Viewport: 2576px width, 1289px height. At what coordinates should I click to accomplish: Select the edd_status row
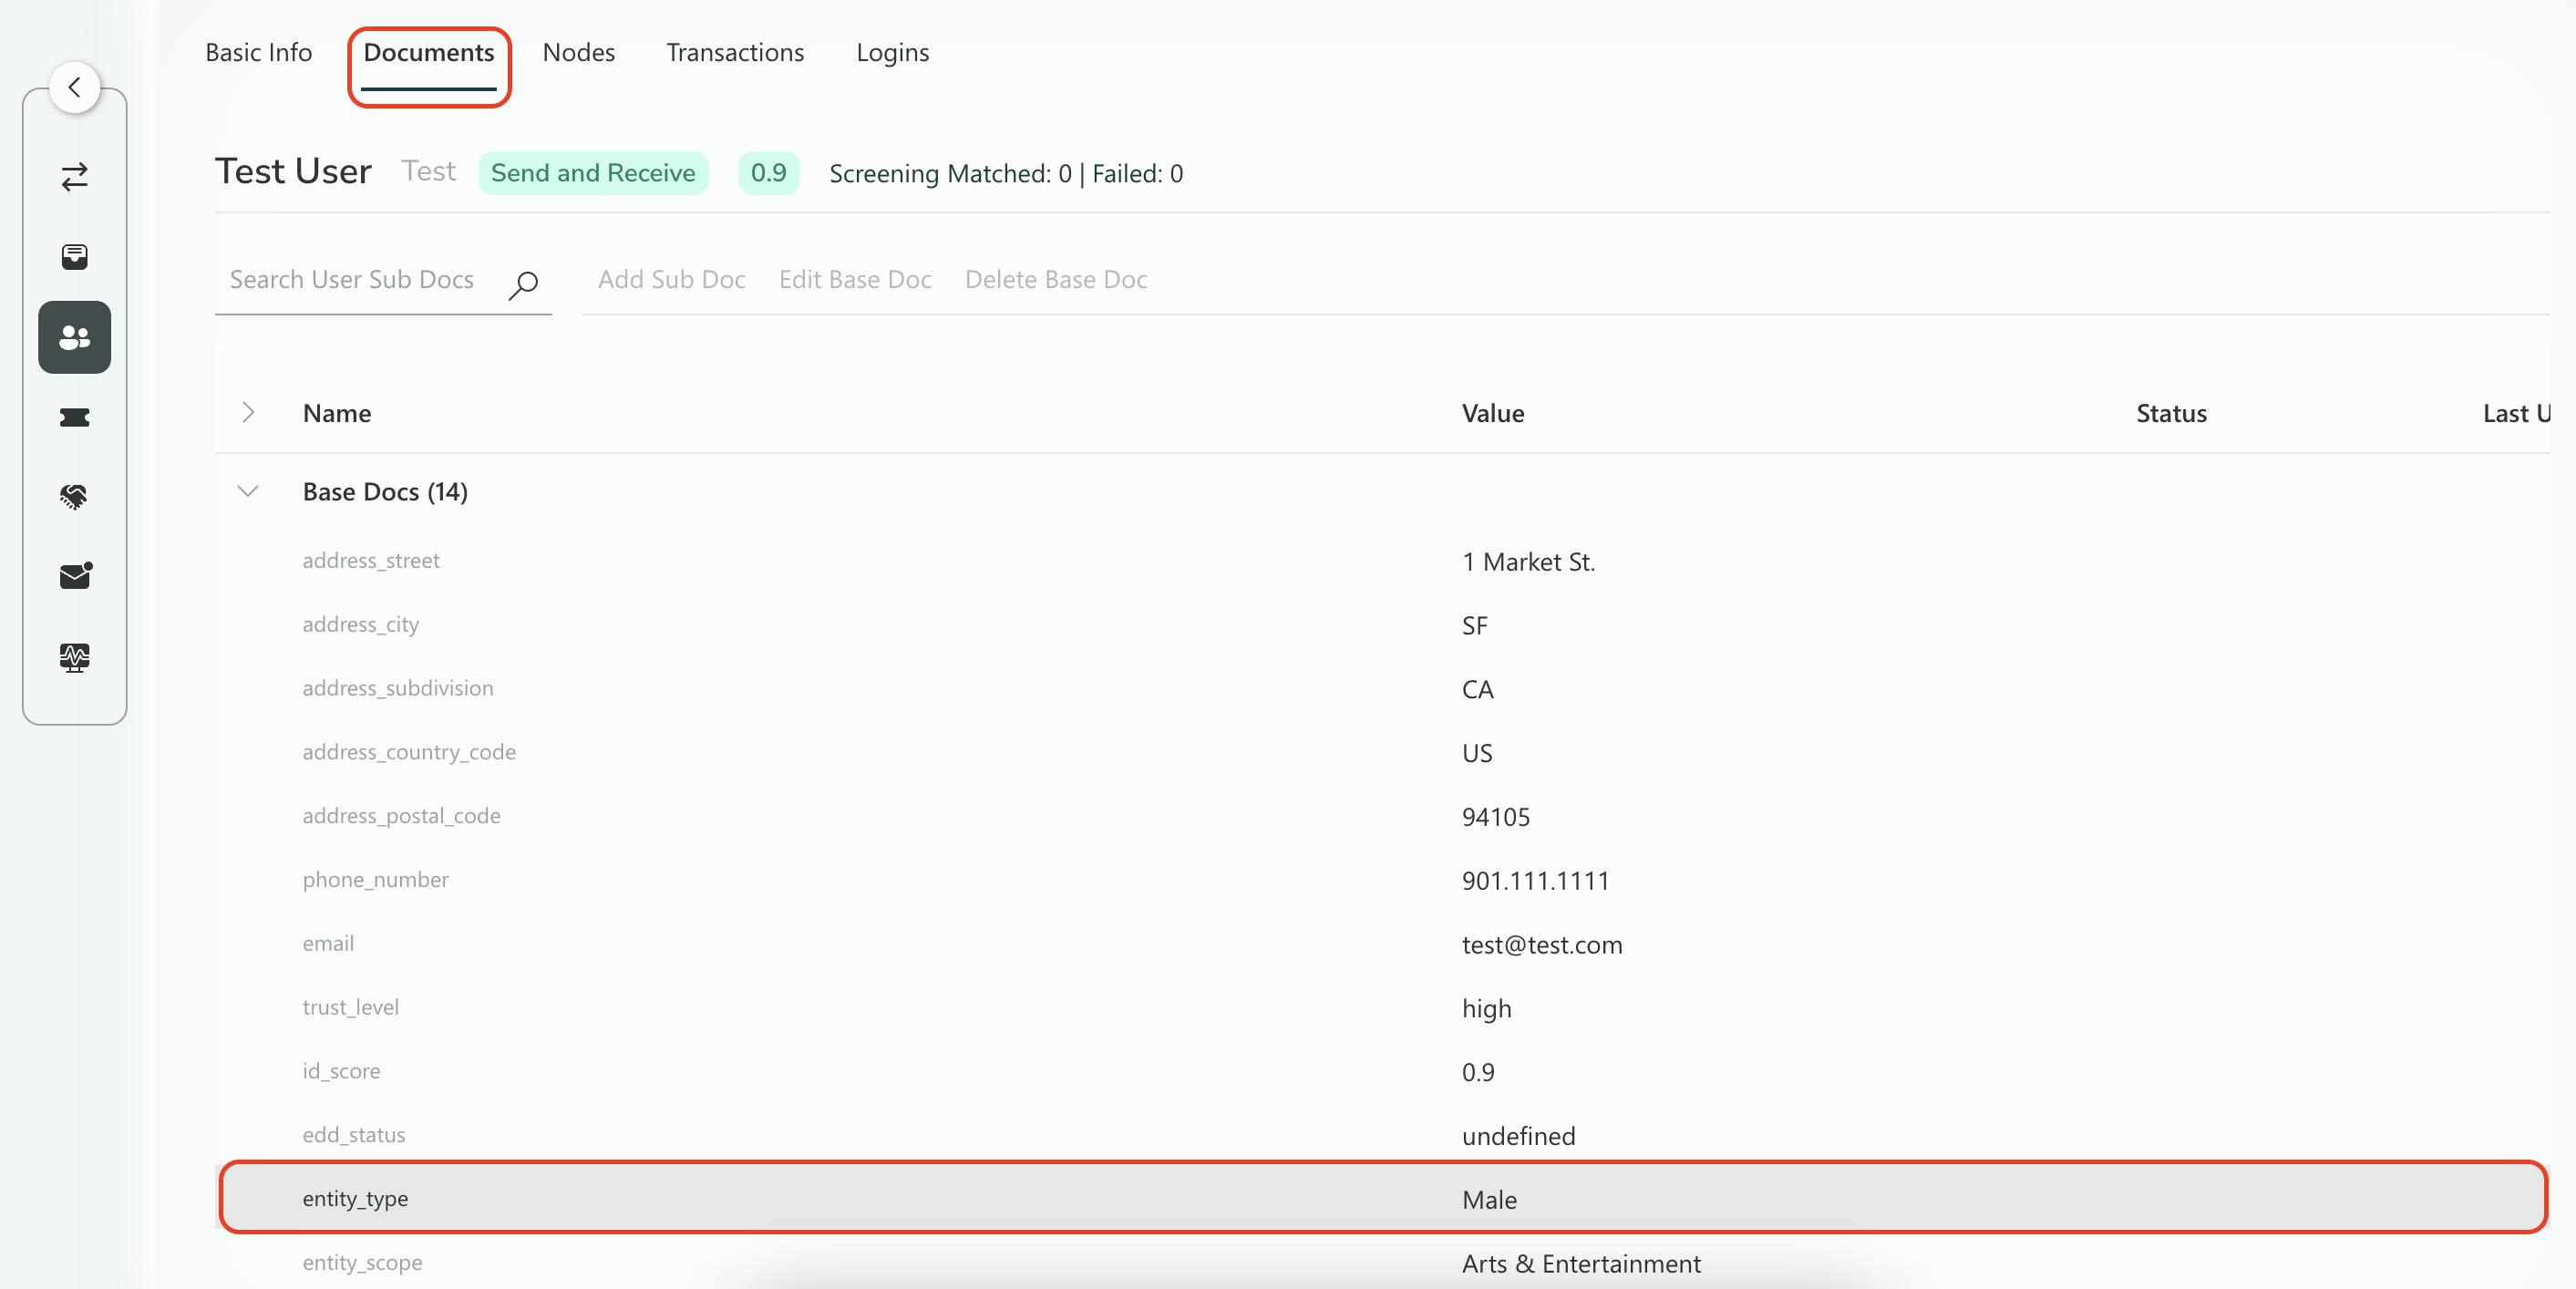[x=1382, y=1135]
